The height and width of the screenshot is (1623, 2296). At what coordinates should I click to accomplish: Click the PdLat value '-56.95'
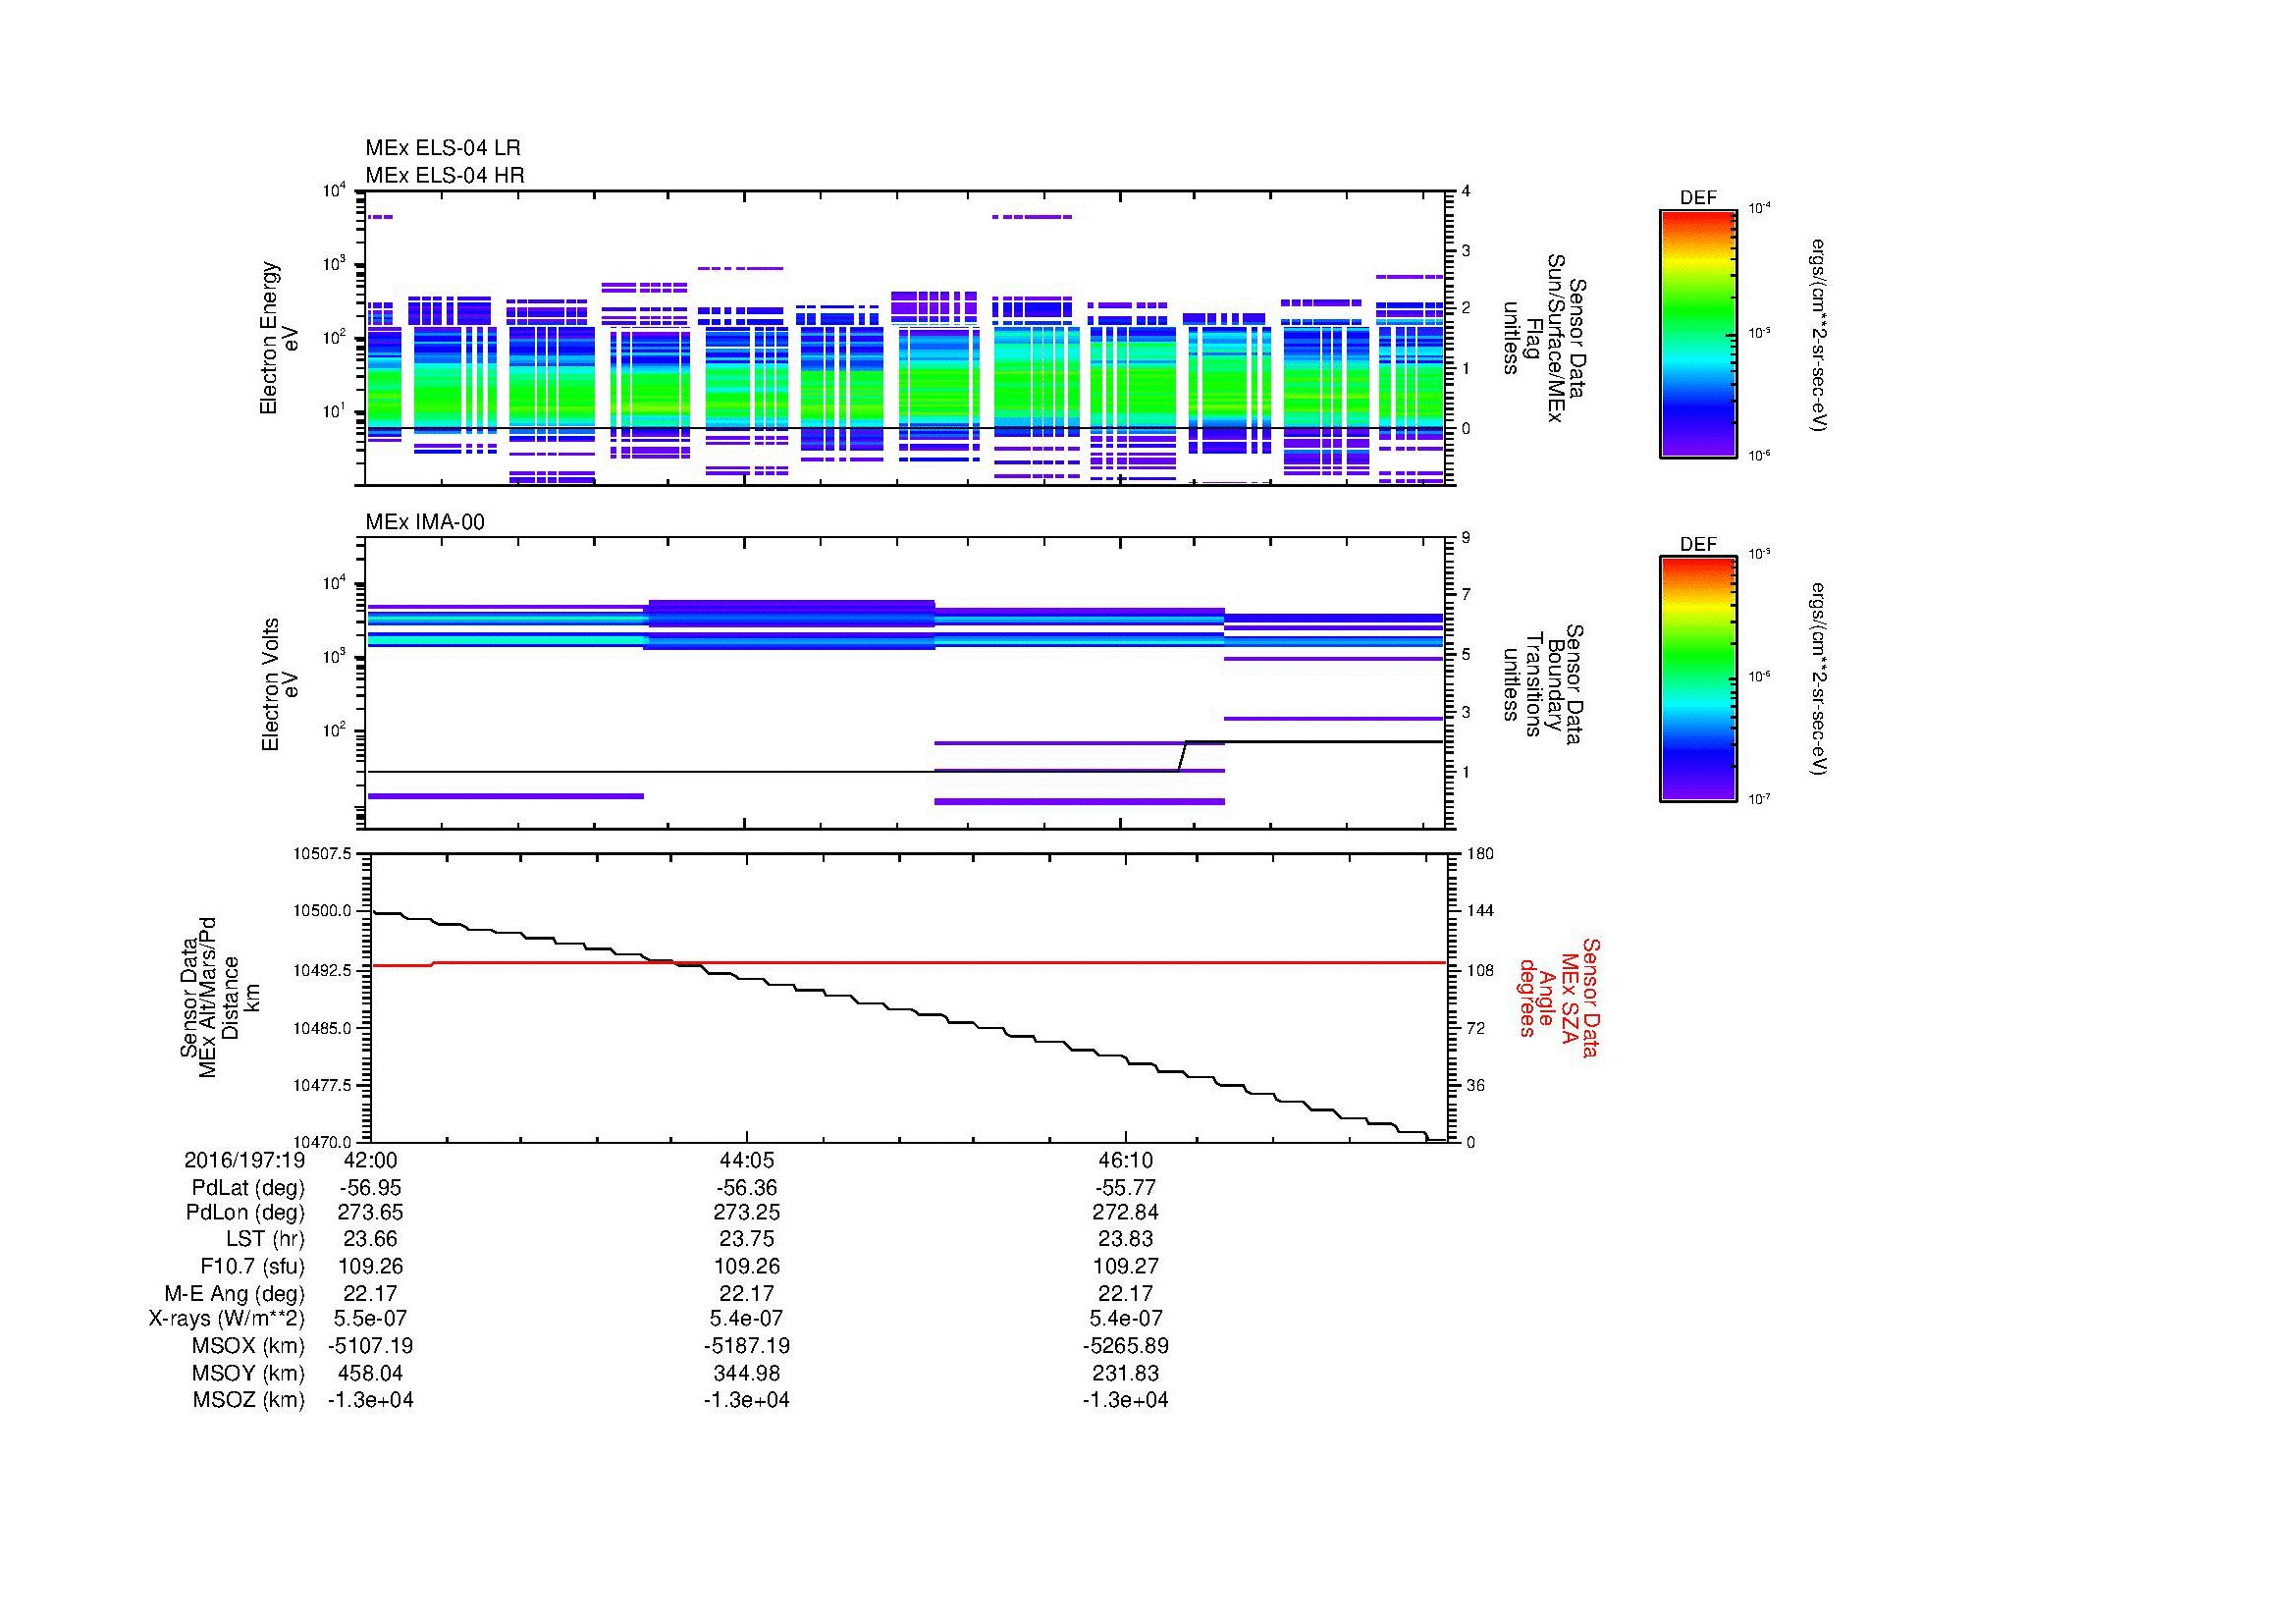point(370,1188)
